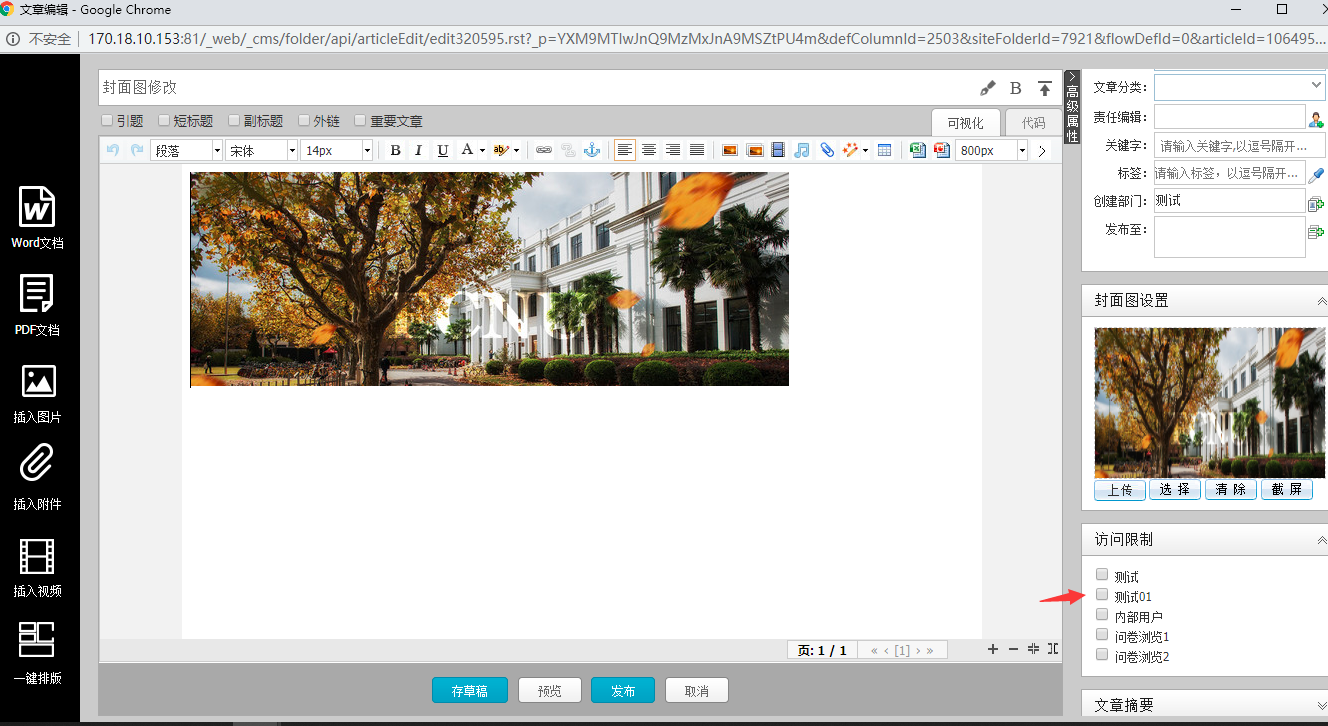
Task: Click the 发布 publish button
Action: pyautogui.click(x=622, y=690)
